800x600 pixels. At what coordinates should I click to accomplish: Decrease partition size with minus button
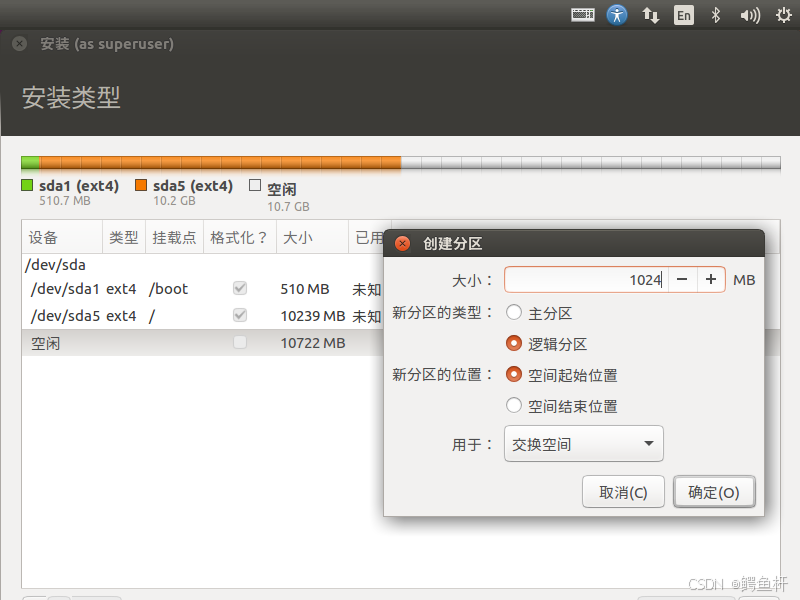click(682, 280)
